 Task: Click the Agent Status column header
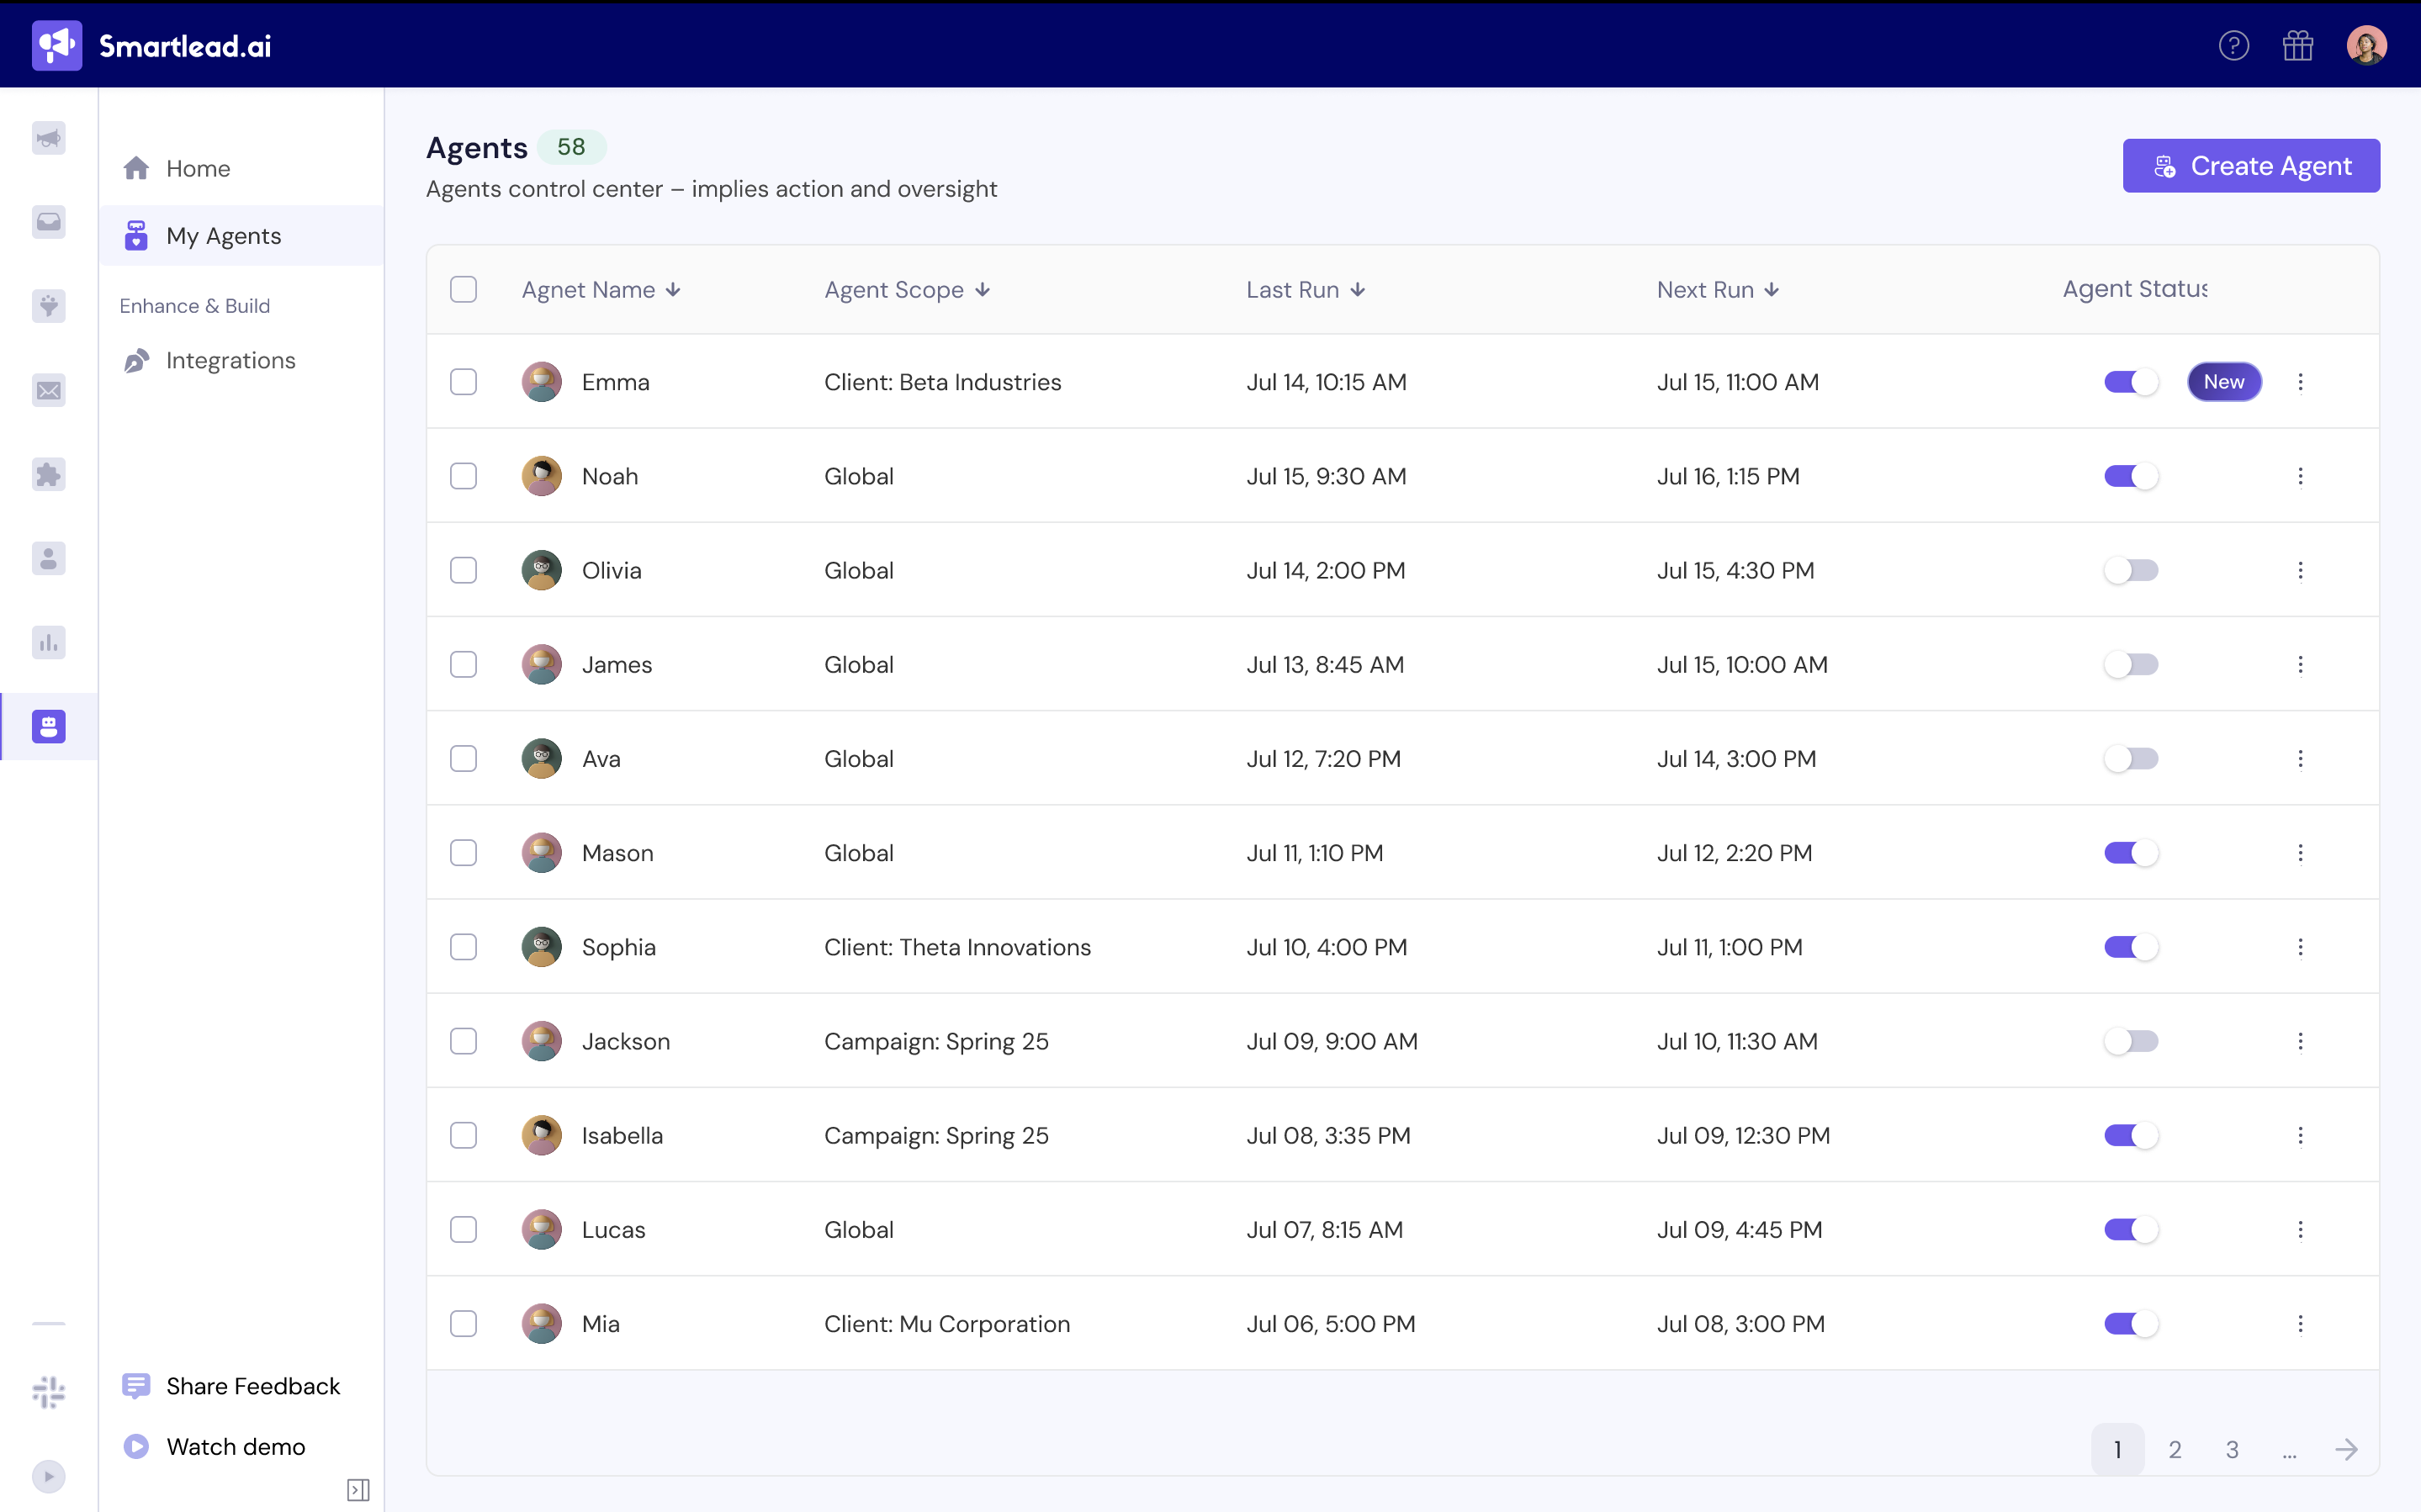[x=2135, y=289]
